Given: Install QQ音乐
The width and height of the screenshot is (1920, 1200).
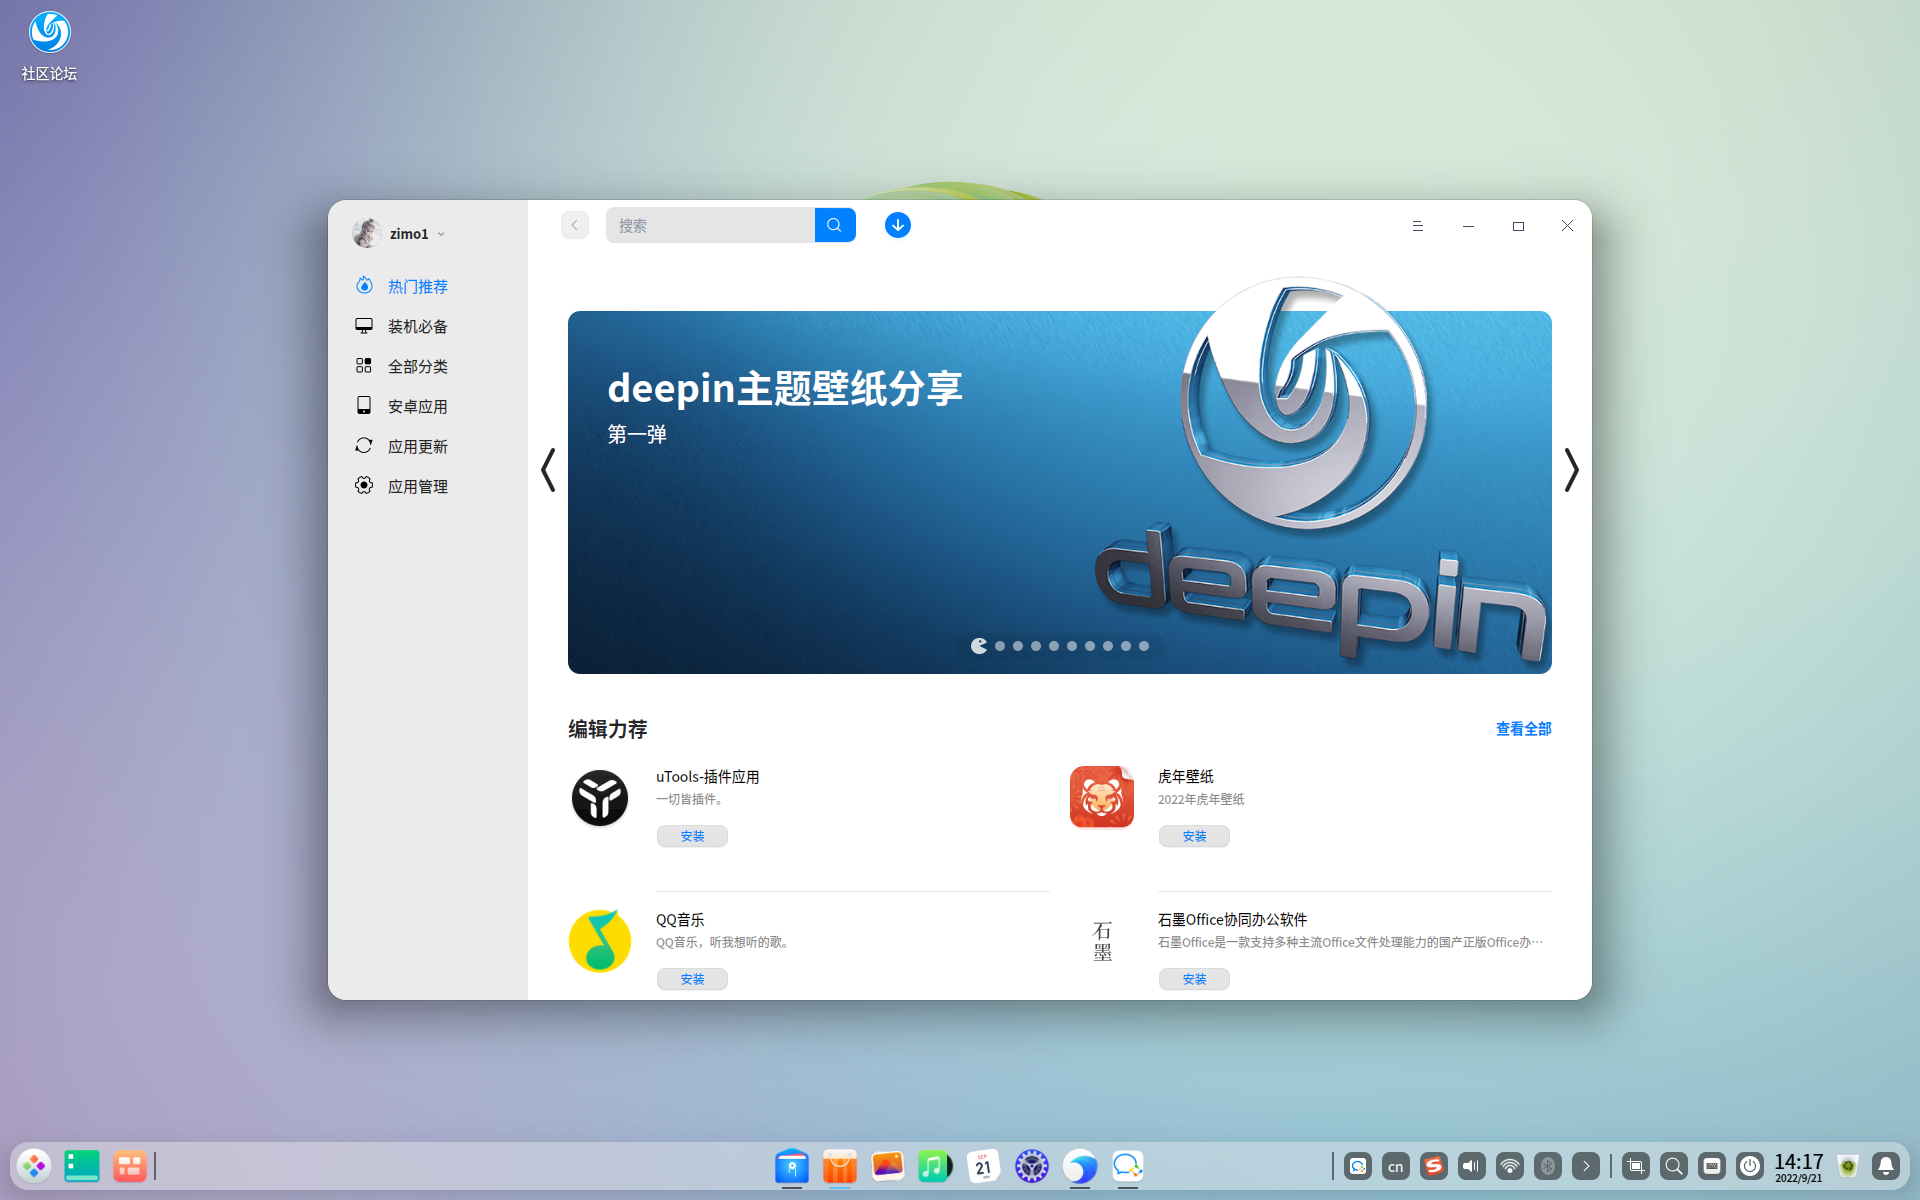Looking at the screenshot, I should coord(692,979).
